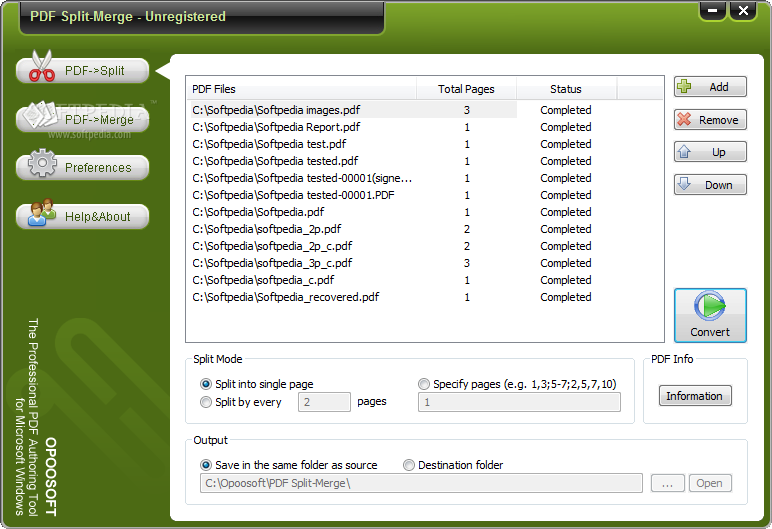Sort by the Status column header
Screen dimensions: 772x529
pyautogui.click(x=566, y=89)
